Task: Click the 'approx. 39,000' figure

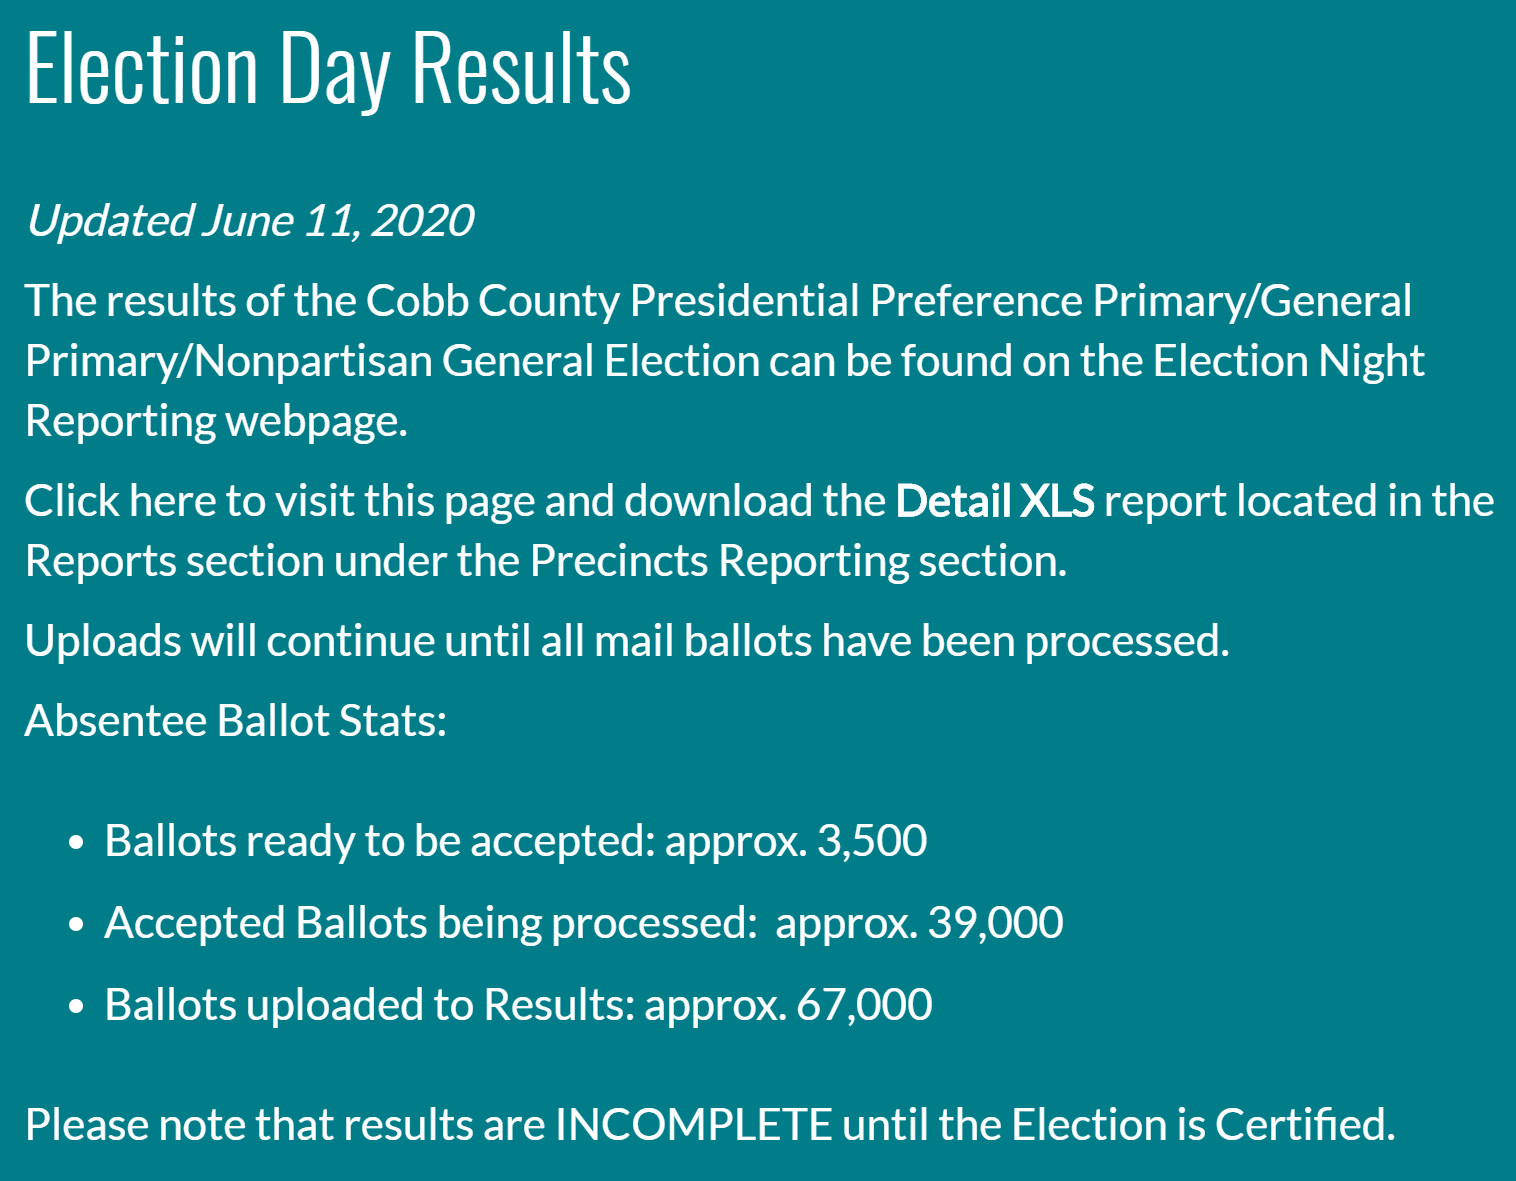Action: [x=919, y=923]
